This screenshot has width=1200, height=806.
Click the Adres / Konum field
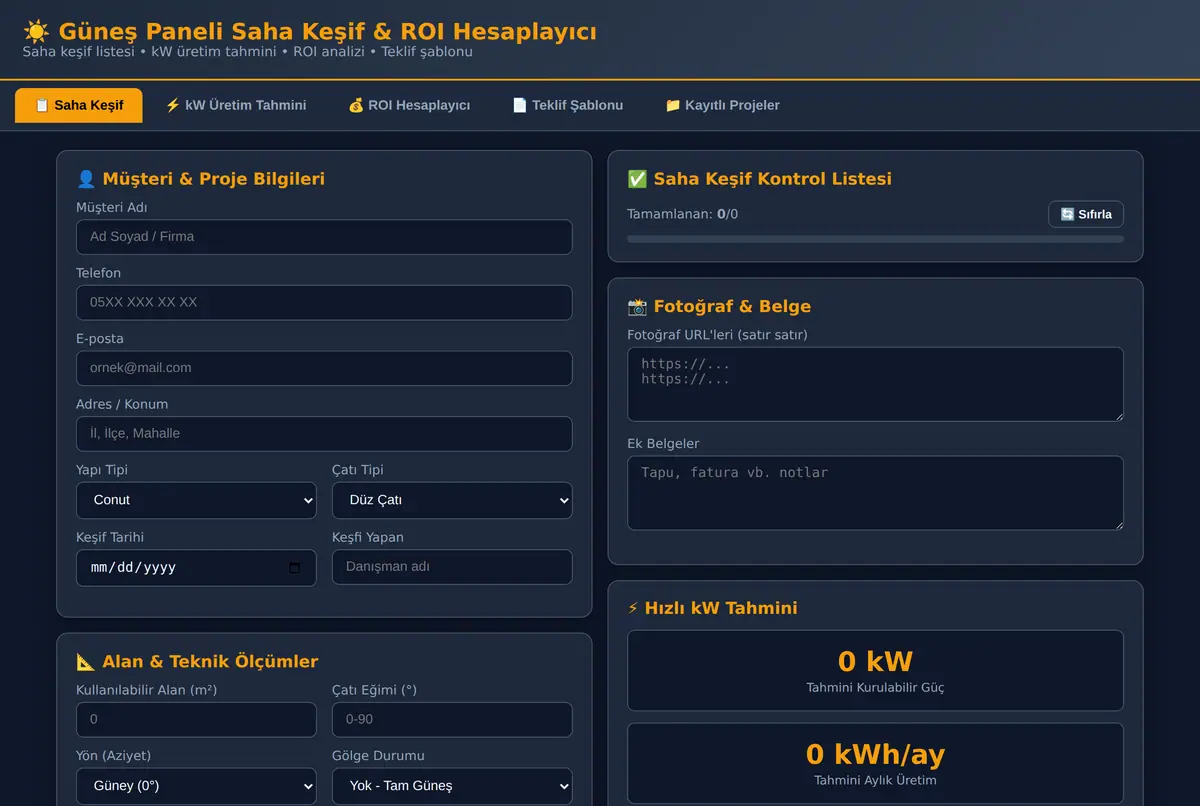pos(324,433)
